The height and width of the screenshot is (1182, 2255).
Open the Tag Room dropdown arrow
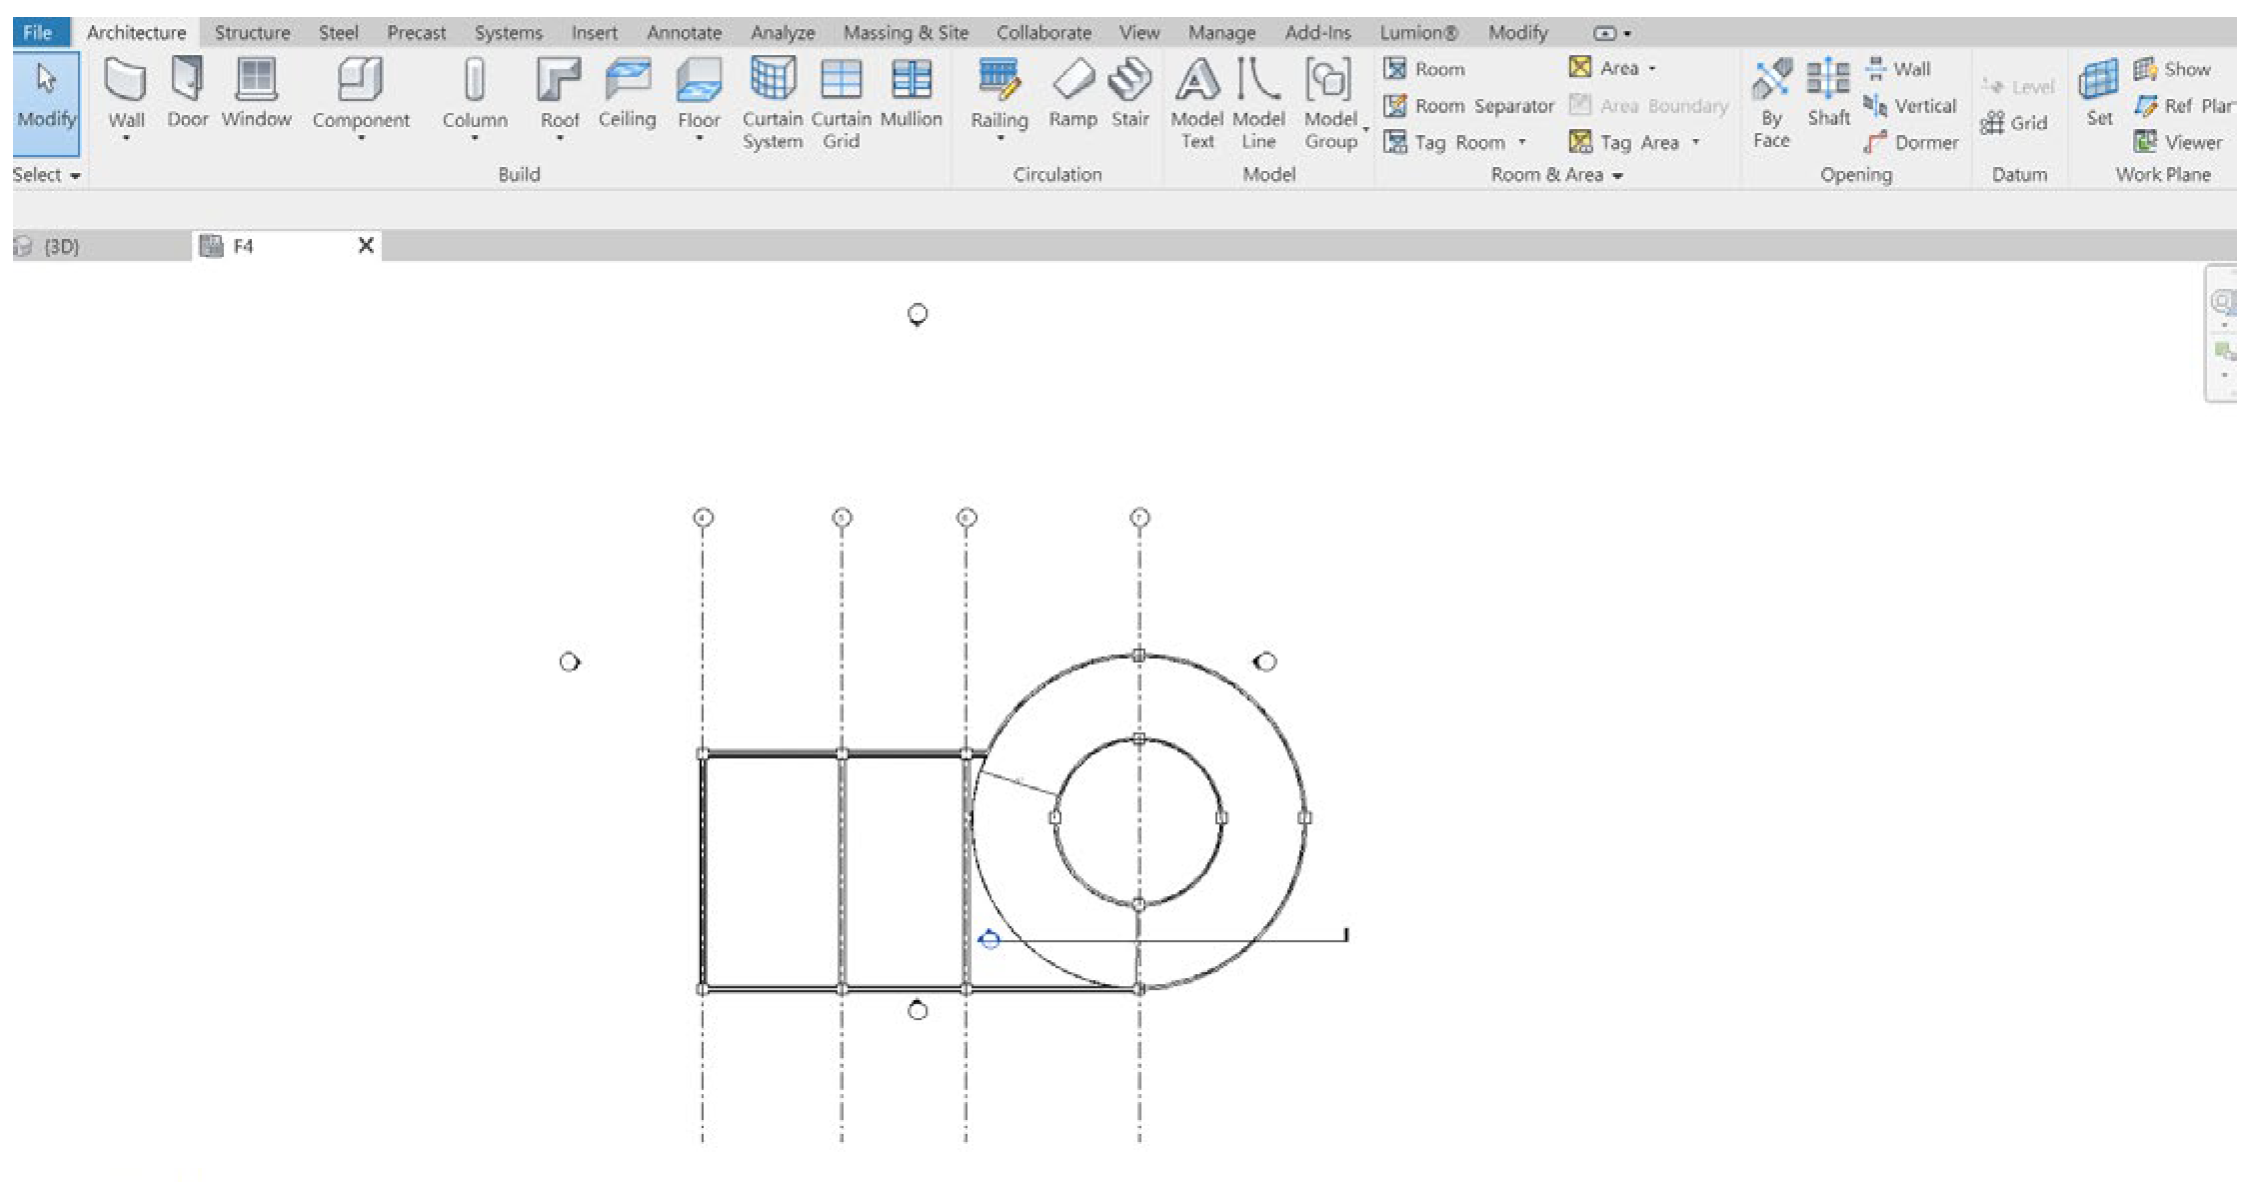[x=1523, y=143]
